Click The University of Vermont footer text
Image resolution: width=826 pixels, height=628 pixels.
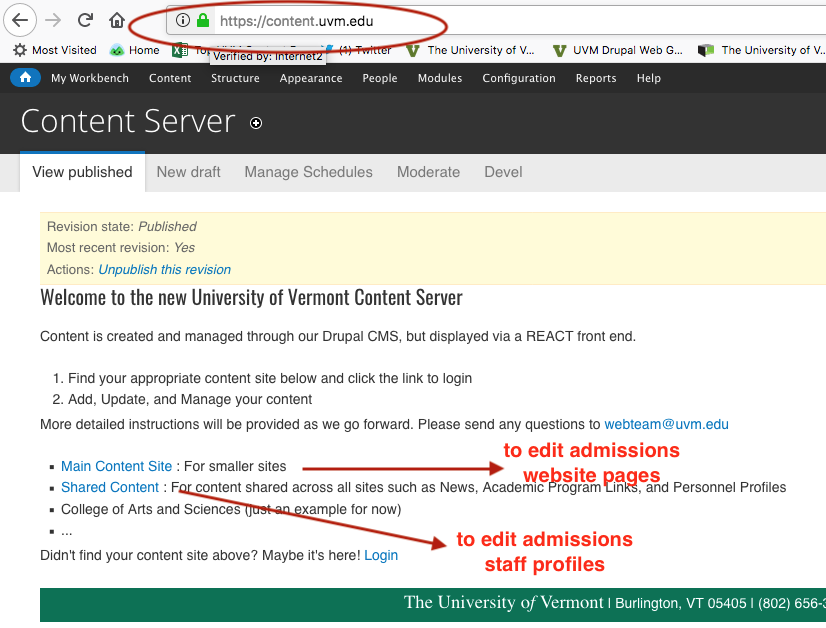503,602
